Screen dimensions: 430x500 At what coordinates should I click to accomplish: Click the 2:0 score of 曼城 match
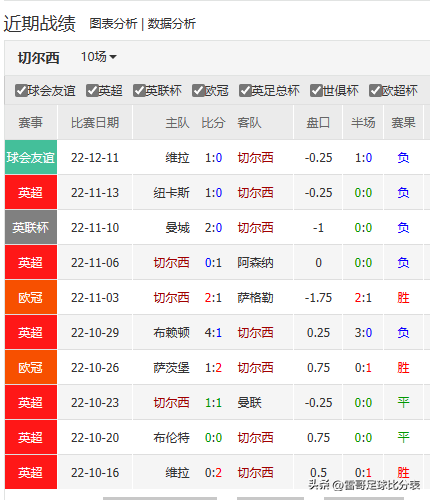[213, 228]
